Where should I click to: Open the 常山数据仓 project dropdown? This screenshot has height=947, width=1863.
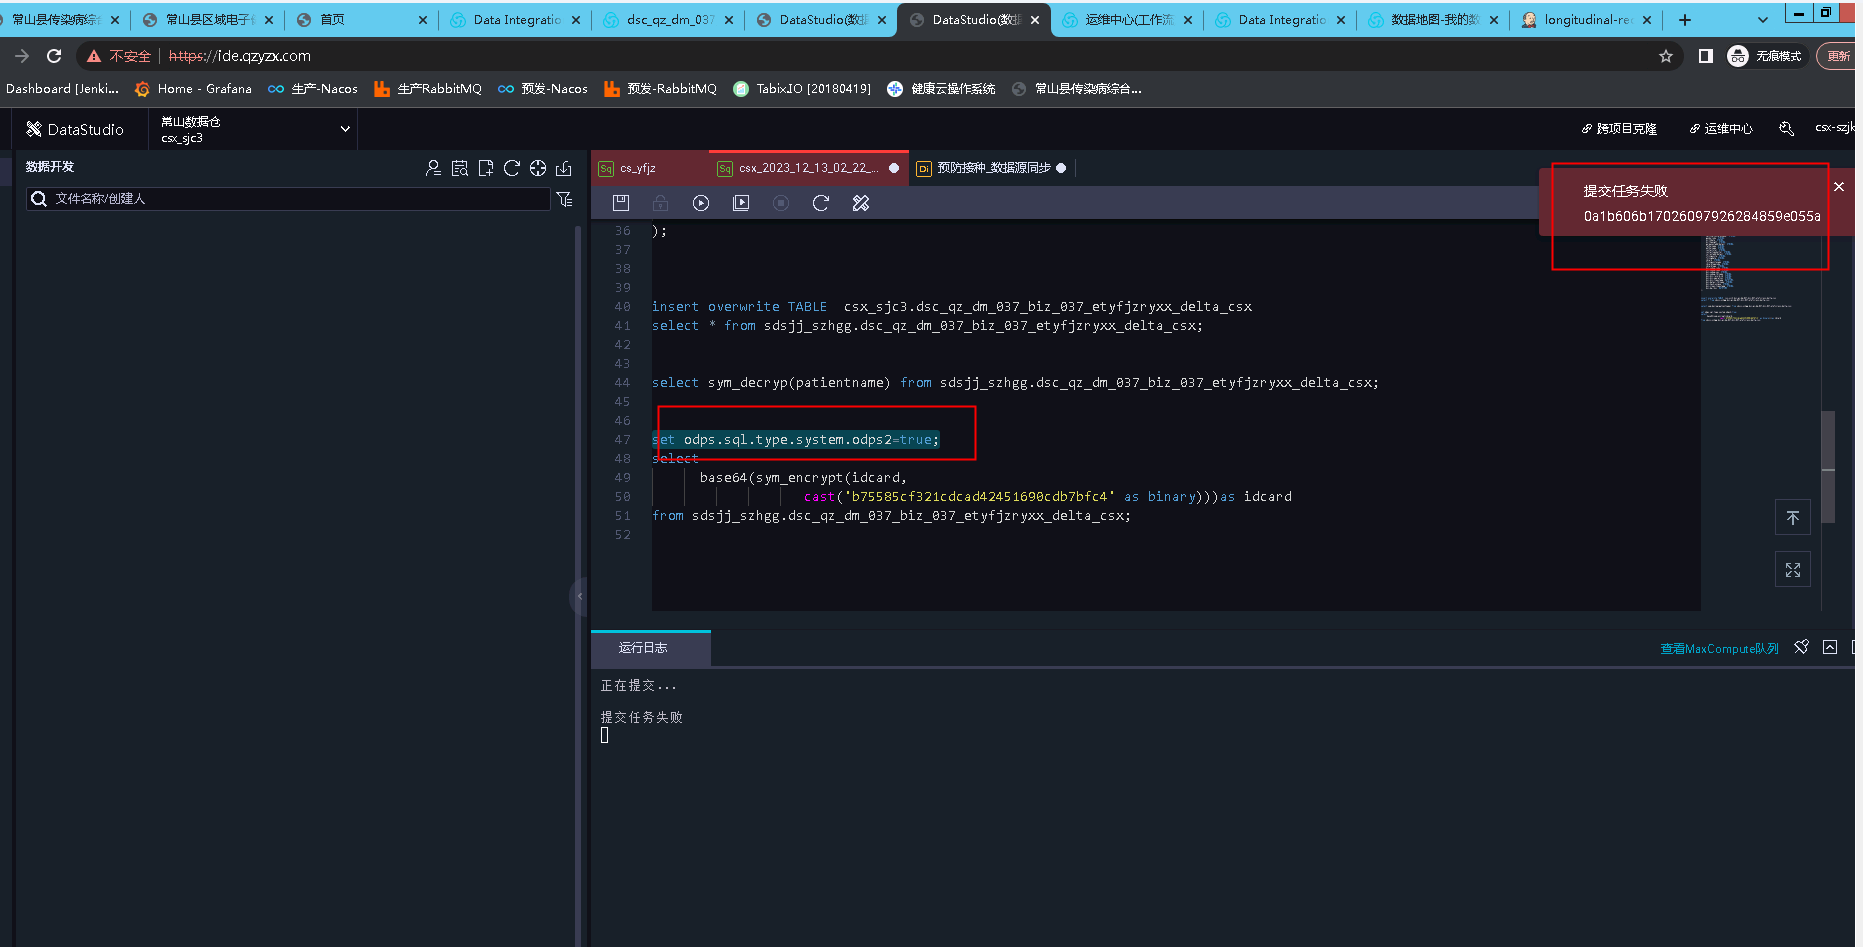point(255,129)
